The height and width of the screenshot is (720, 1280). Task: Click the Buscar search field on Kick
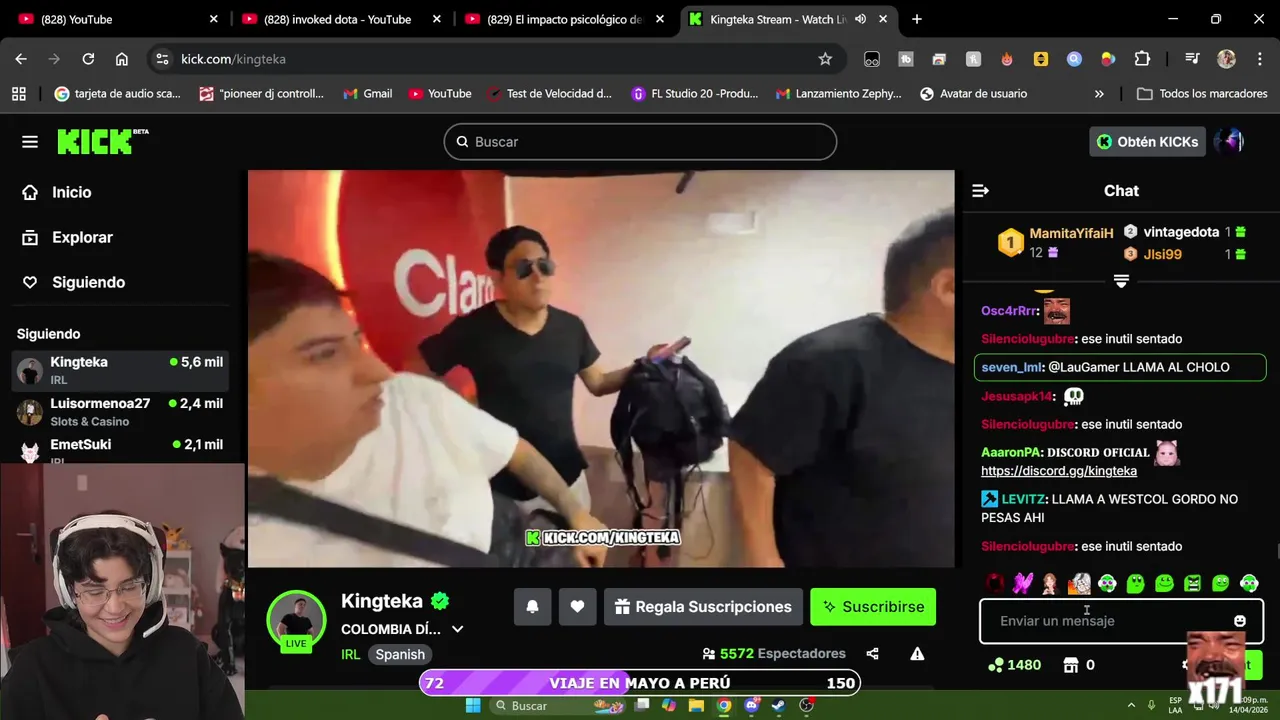pos(640,142)
